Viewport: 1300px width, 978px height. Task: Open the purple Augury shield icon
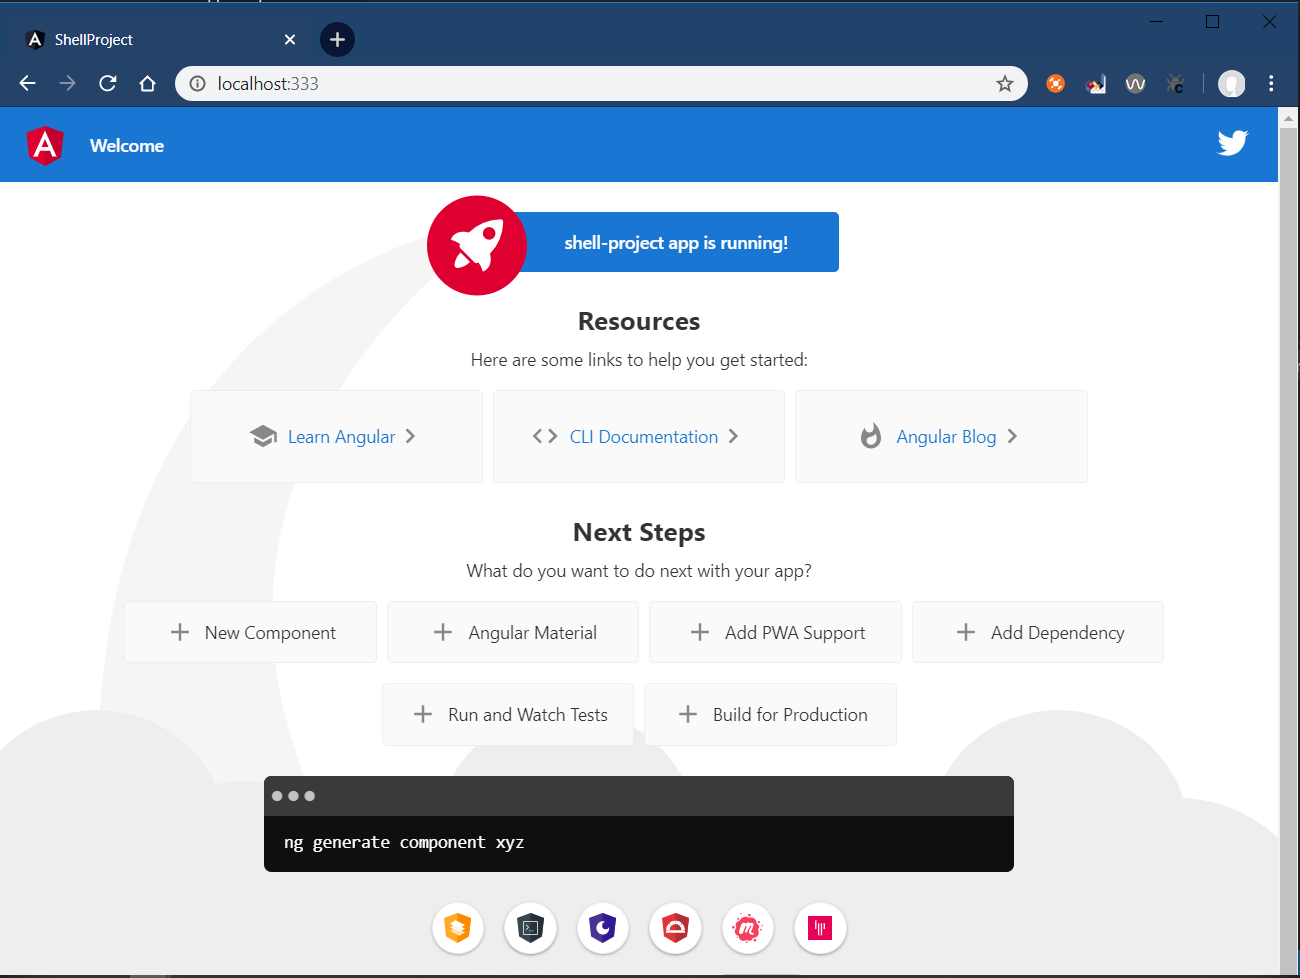[x=603, y=928]
